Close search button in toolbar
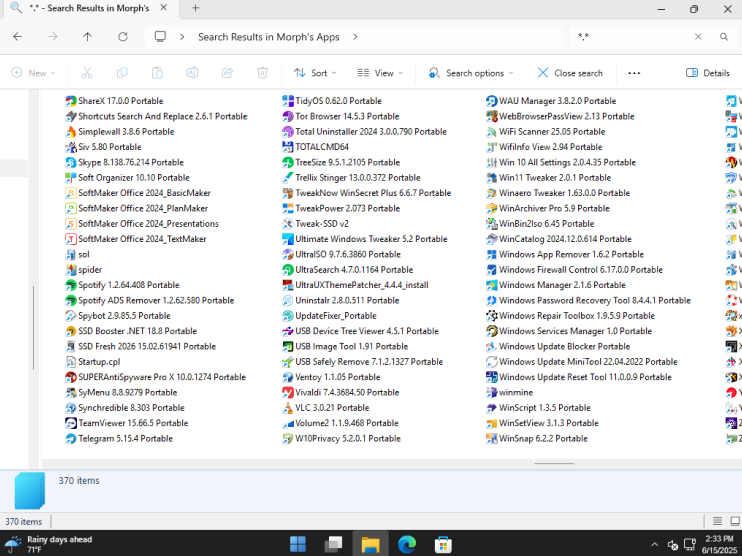 point(570,73)
